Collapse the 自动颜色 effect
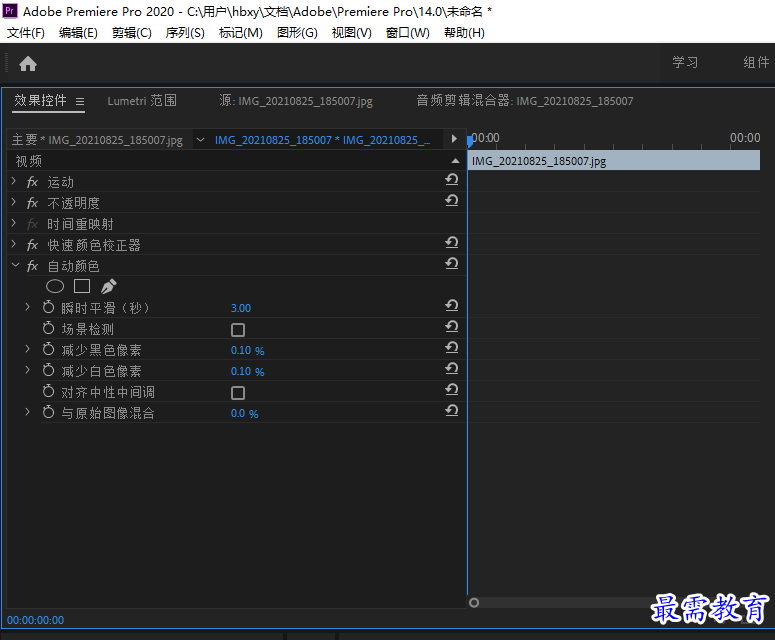Image resolution: width=775 pixels, height=640 pixels. click(15, 265)
